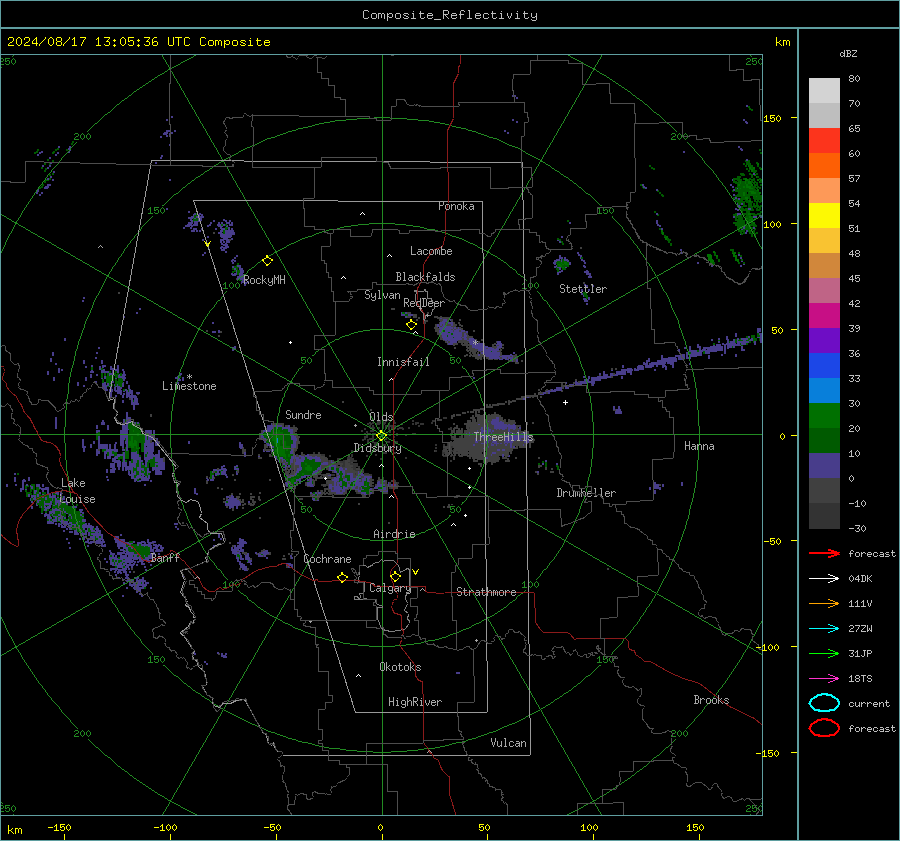900x841 pixels.
Task: Pick the magenta 42 dBZ color swatch
Action: (824, 315)
